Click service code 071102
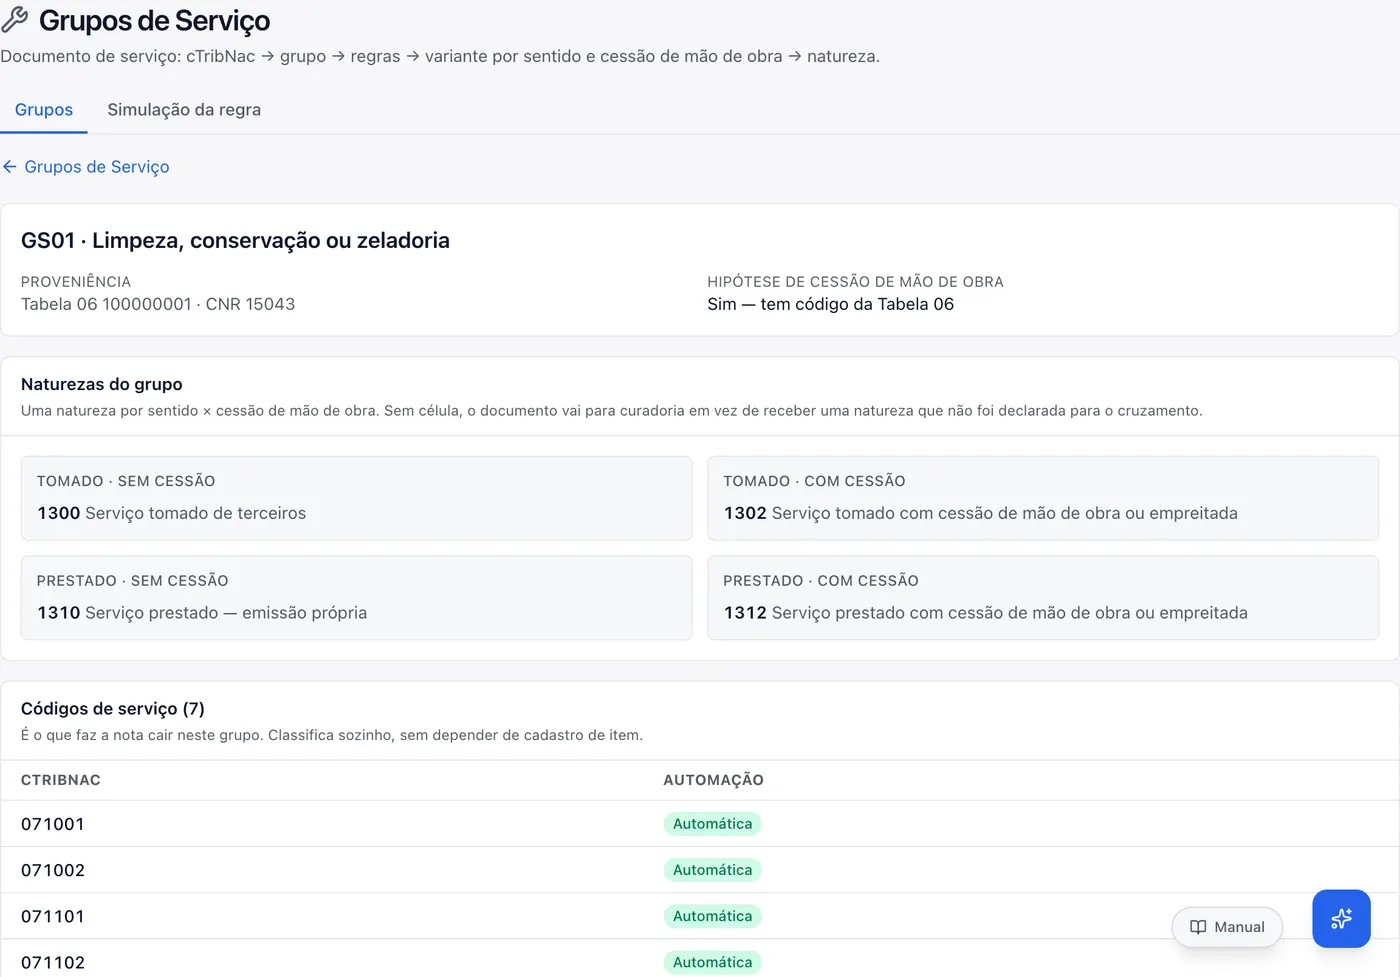Screen dimensions: 1400x977 pos(53,962)
